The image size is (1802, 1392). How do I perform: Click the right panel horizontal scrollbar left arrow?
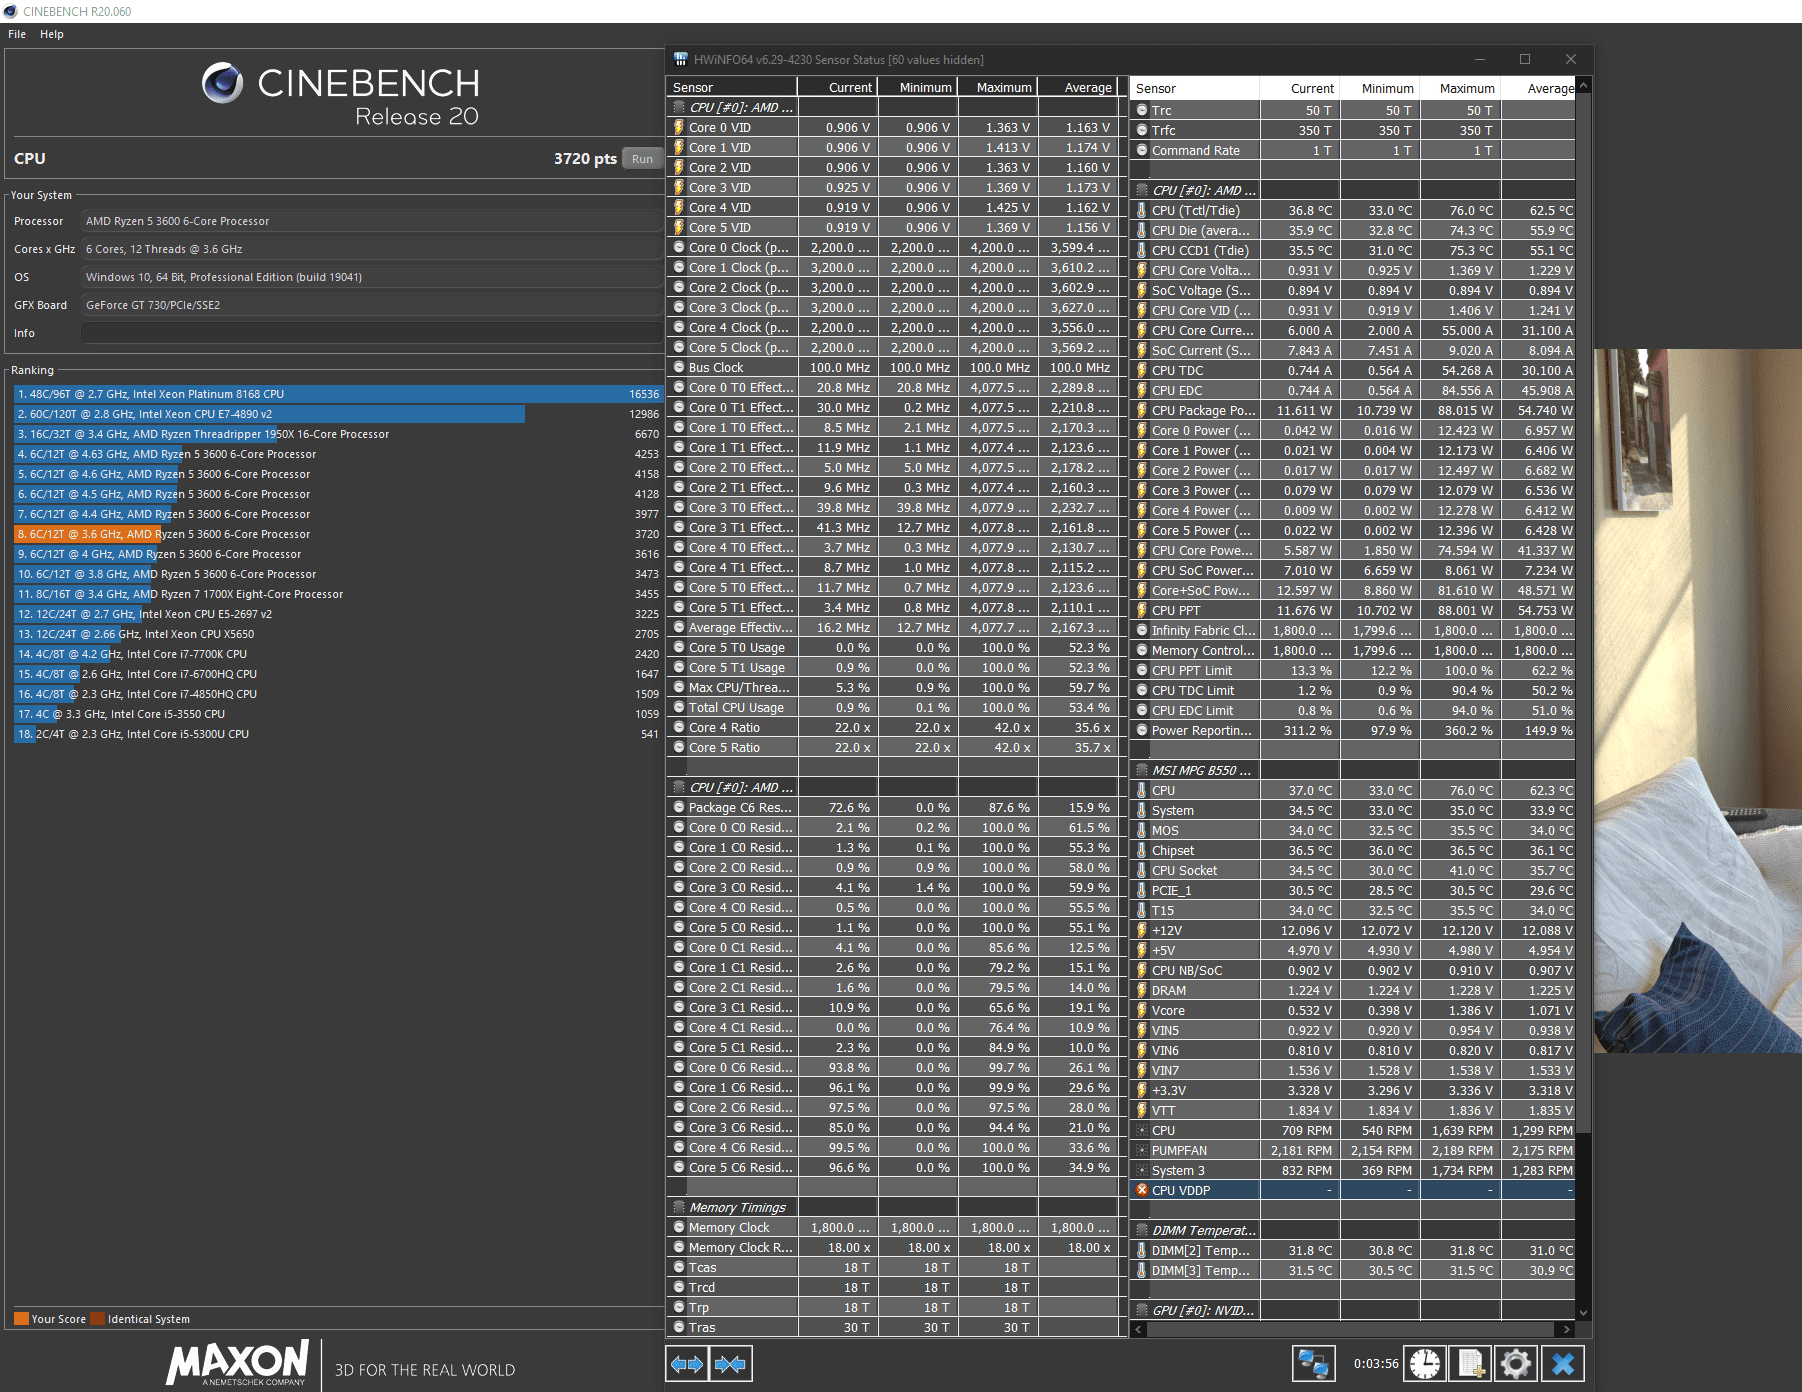(x=1139, y=1329)
